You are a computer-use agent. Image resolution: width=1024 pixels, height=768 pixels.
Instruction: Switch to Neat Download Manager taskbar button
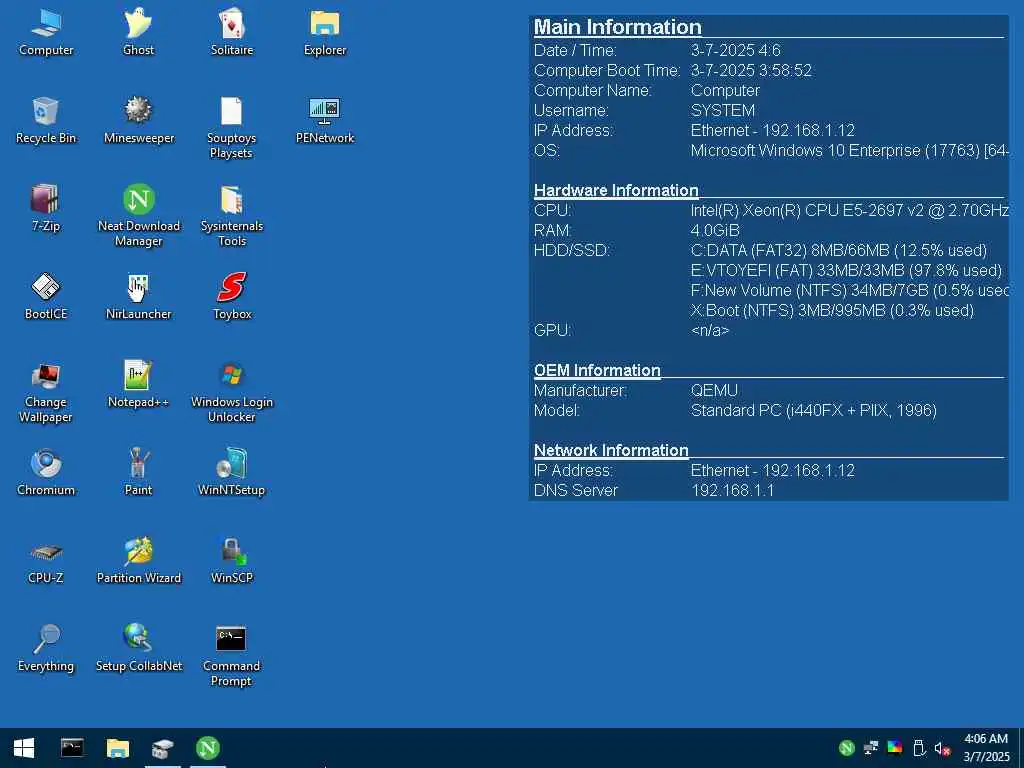click(x=208, y=748)
